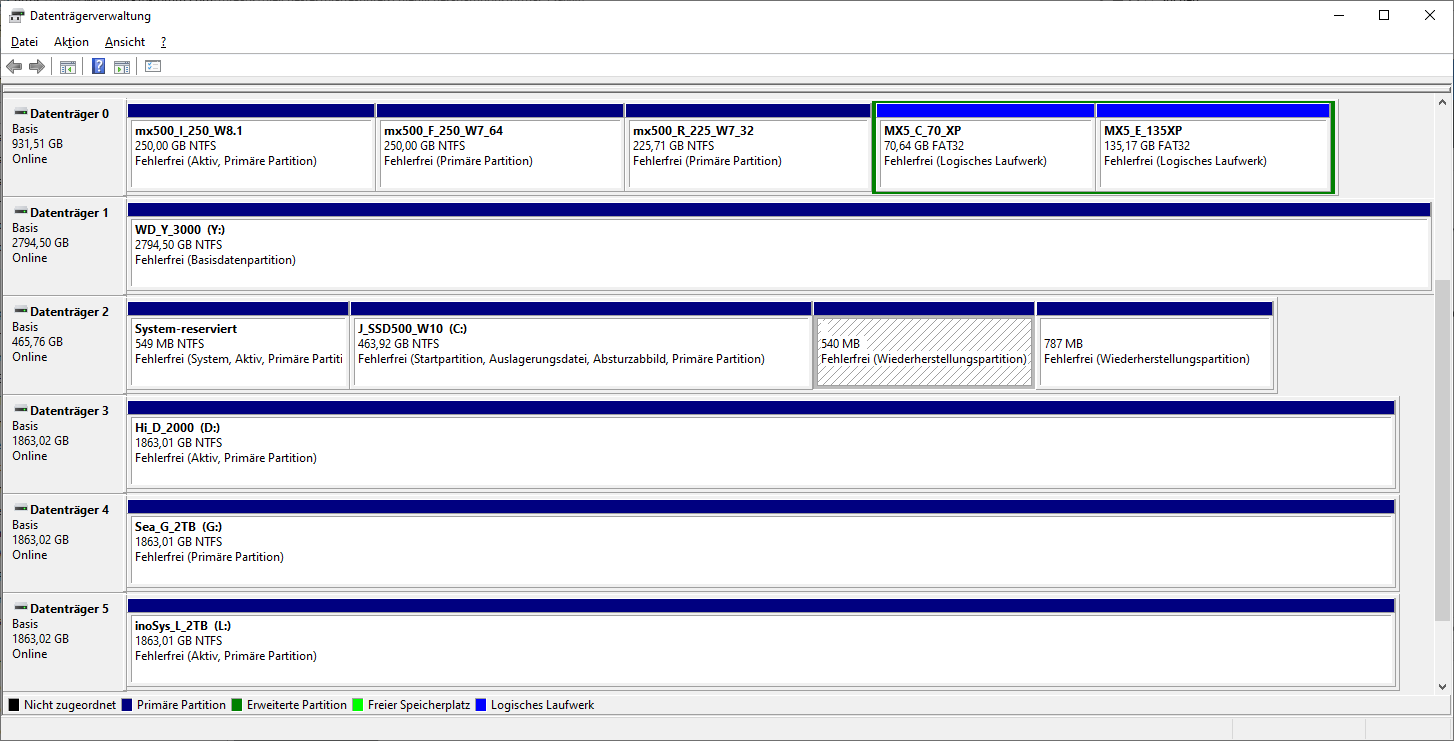The height and width of the screenshot is (741, 1454).
Task: Open the Aktion menu
Action: (71, 42)
